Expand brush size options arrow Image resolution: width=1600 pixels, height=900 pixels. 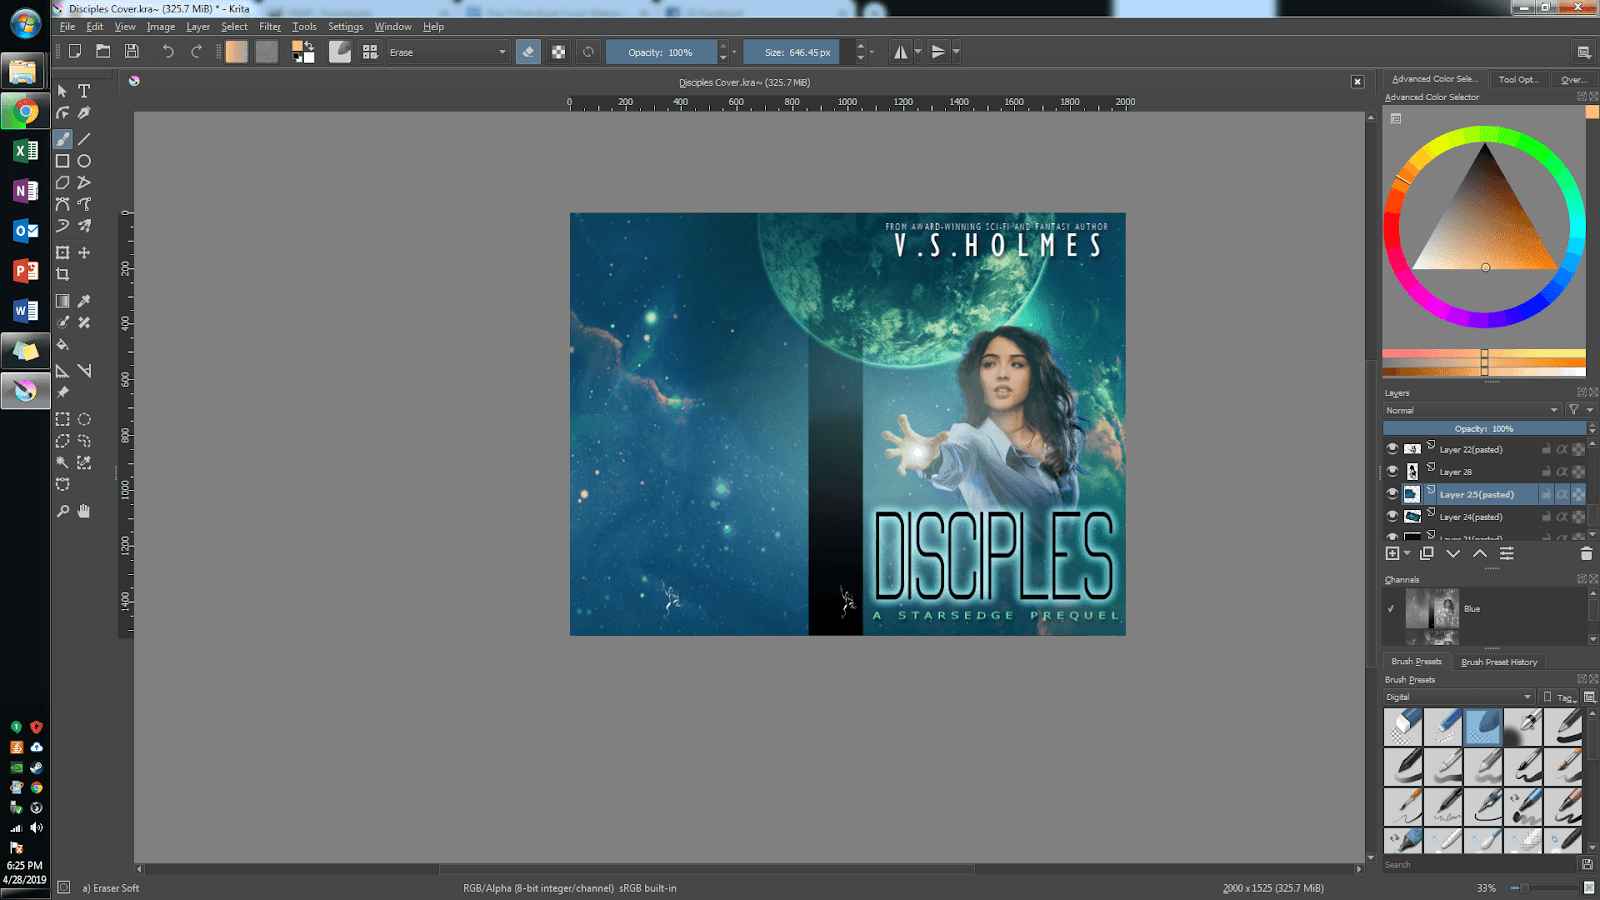point(872,52)
